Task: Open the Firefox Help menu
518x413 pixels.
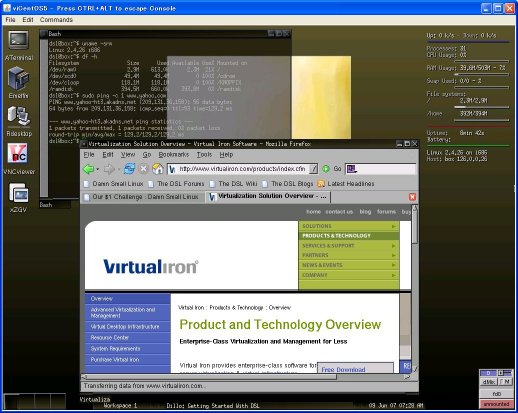Action: tap(226, 155)
